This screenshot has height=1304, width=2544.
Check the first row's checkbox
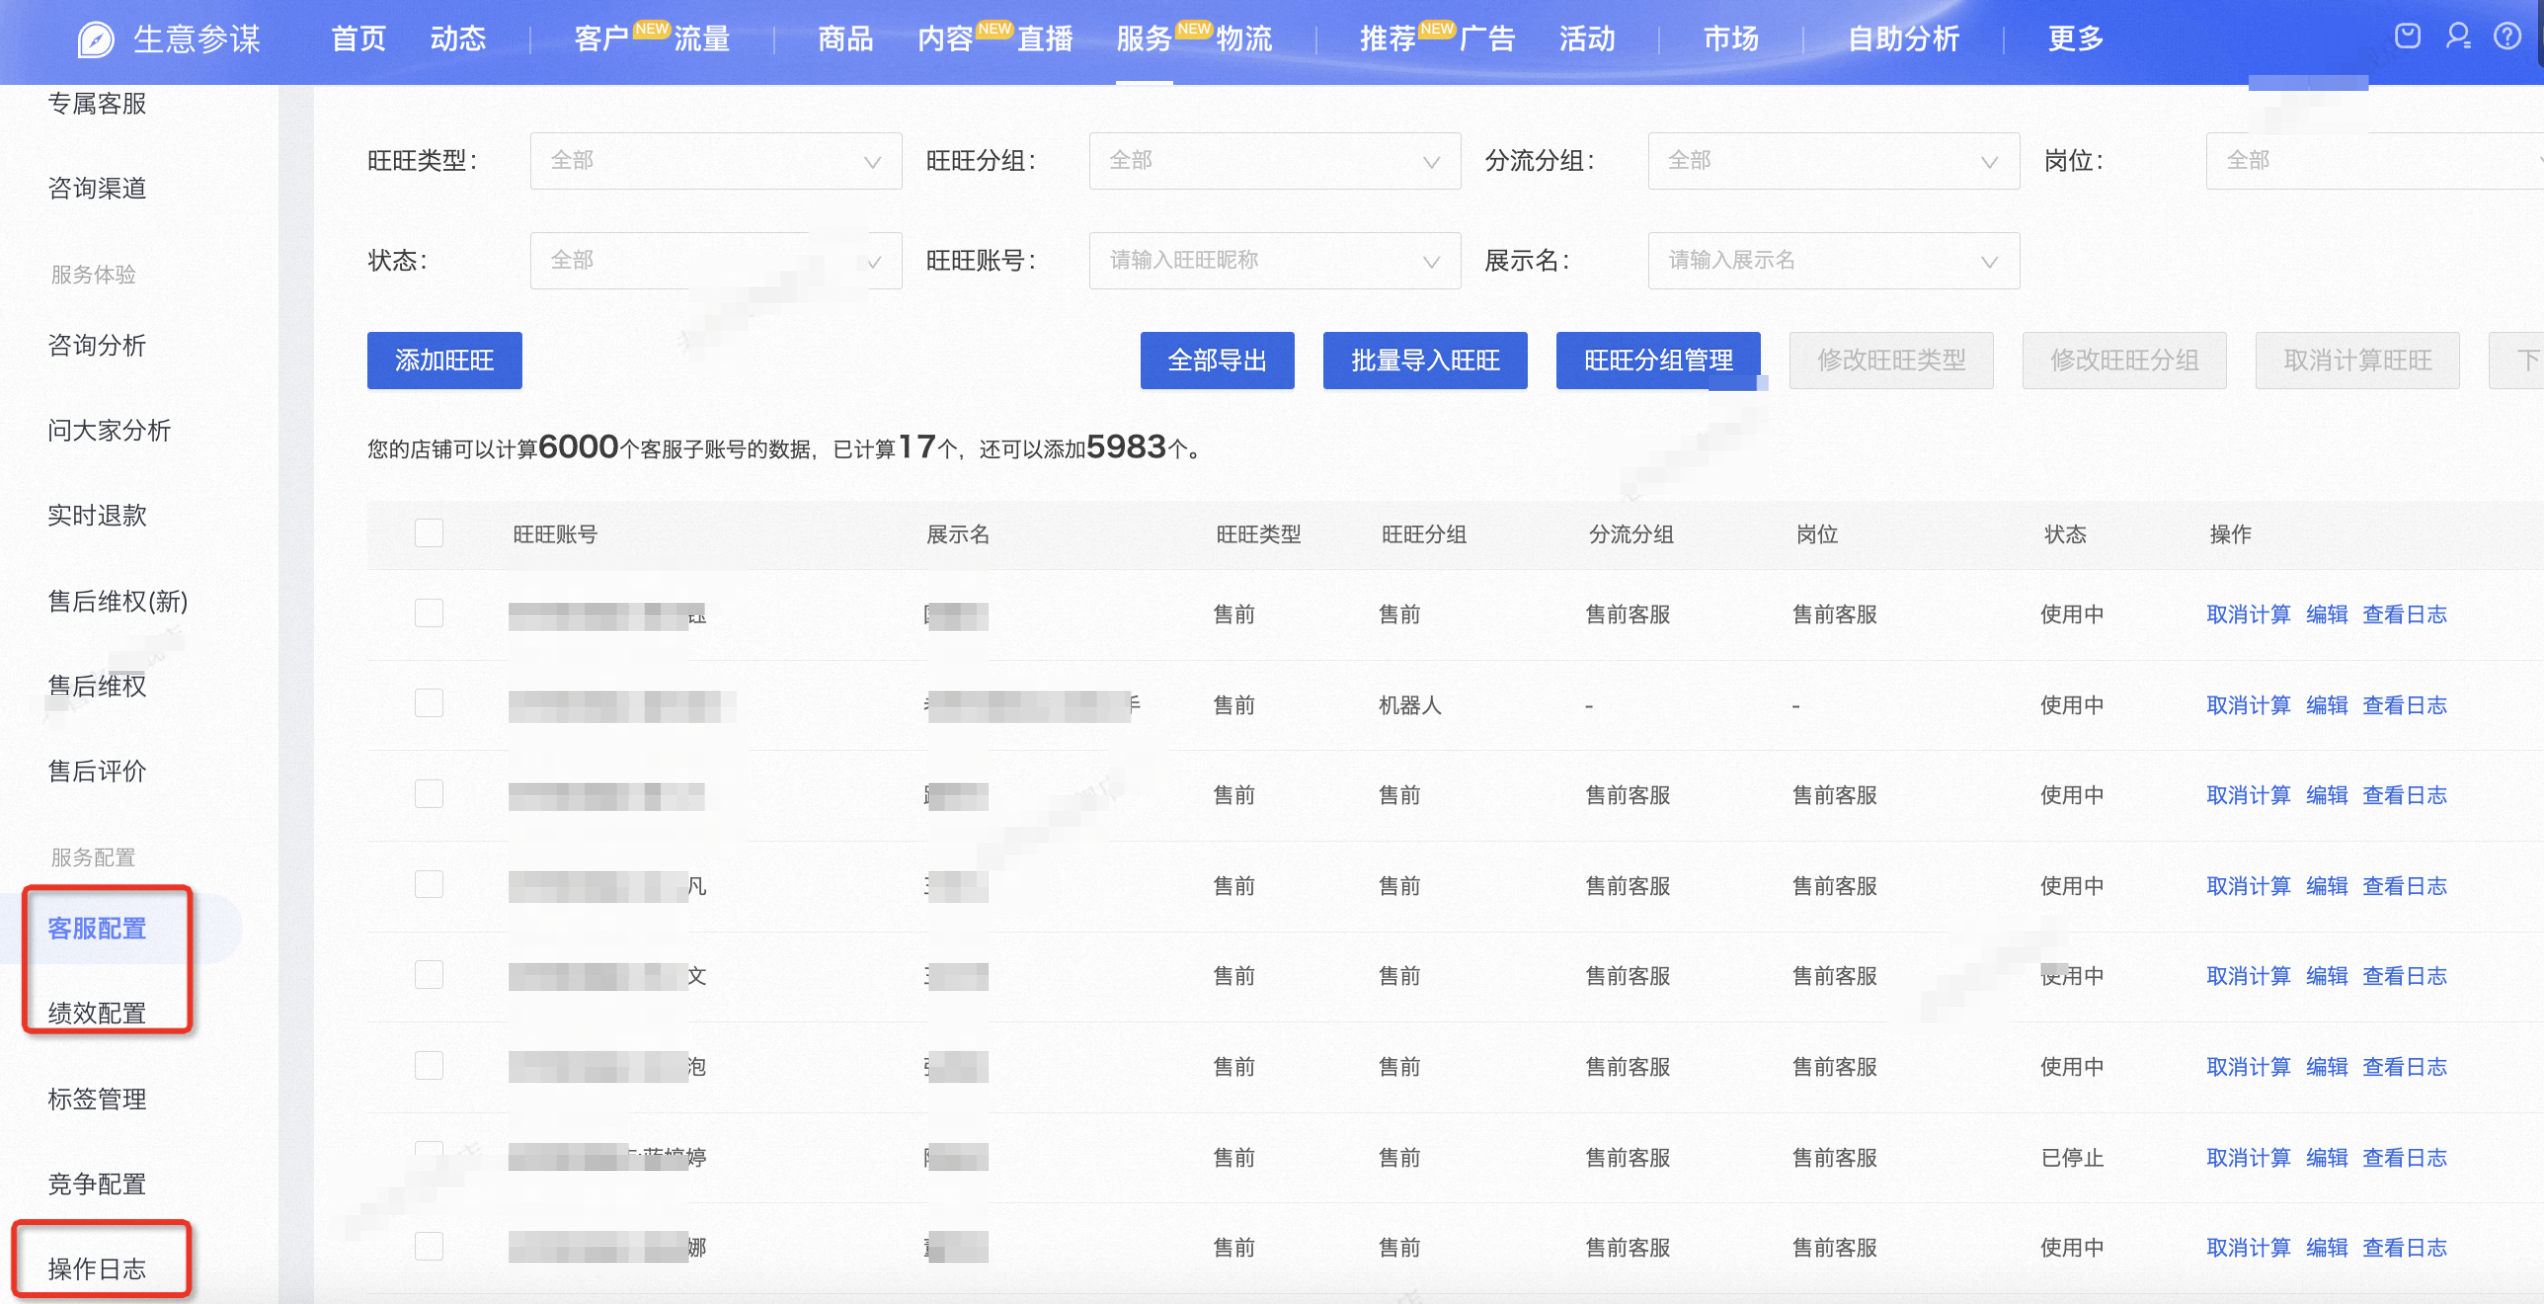(x=429, y=613)
